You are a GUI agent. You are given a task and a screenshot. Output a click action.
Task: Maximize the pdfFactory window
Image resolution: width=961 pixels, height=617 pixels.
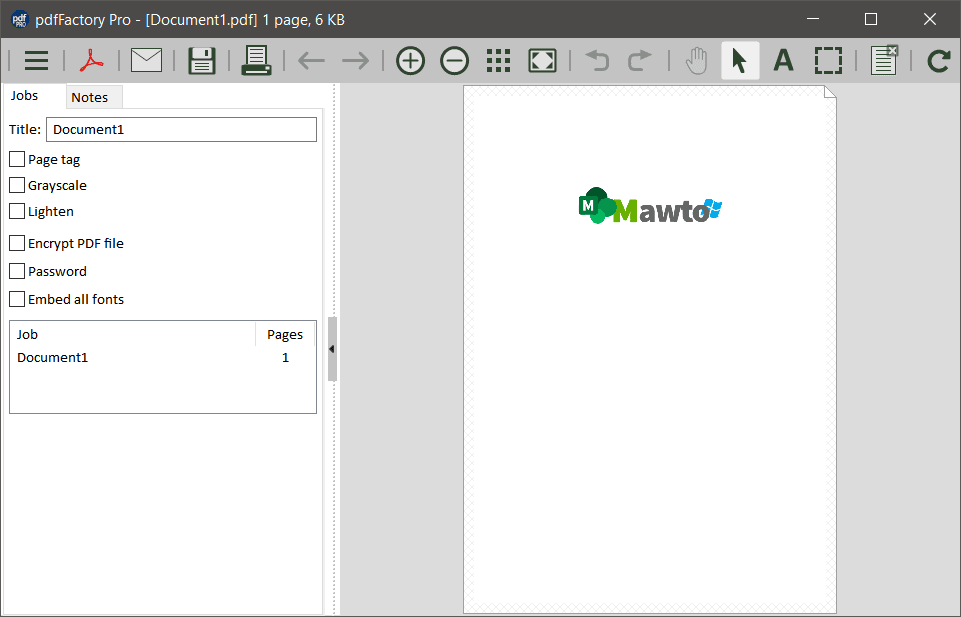pos(871,19)
